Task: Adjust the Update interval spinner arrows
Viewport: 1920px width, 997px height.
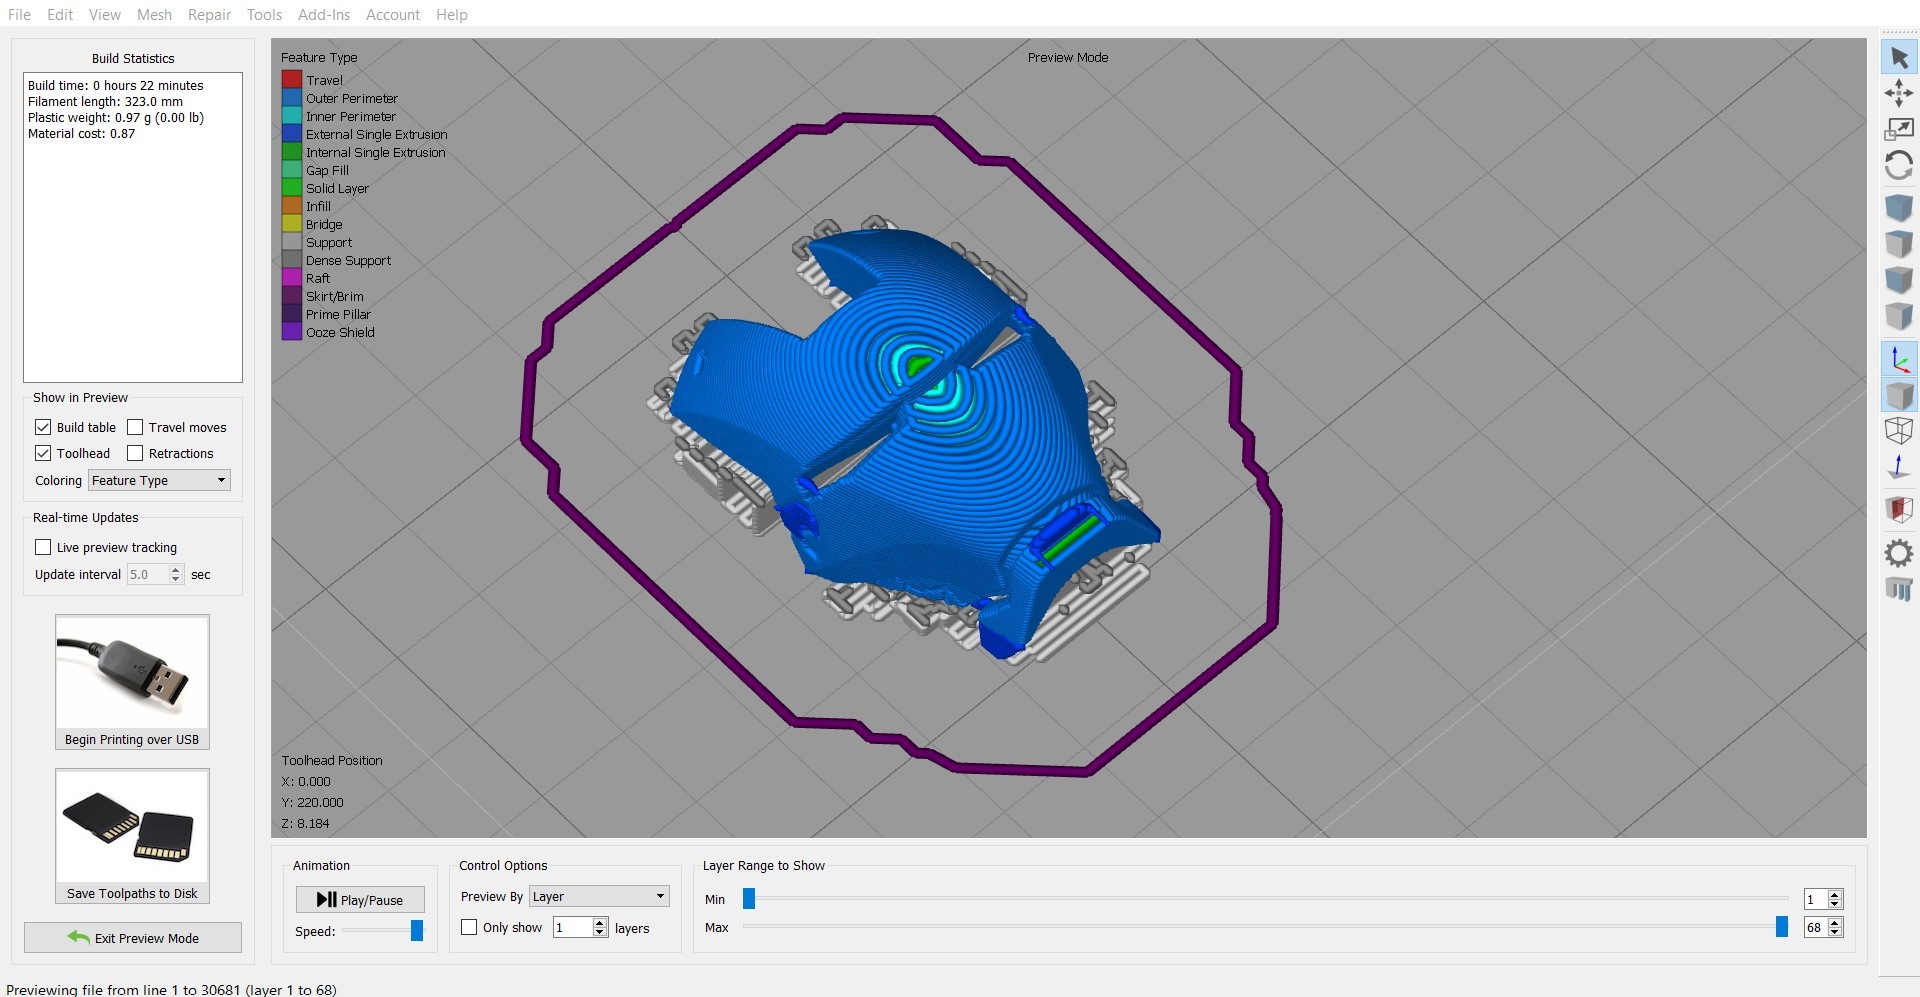Action: 176,574
